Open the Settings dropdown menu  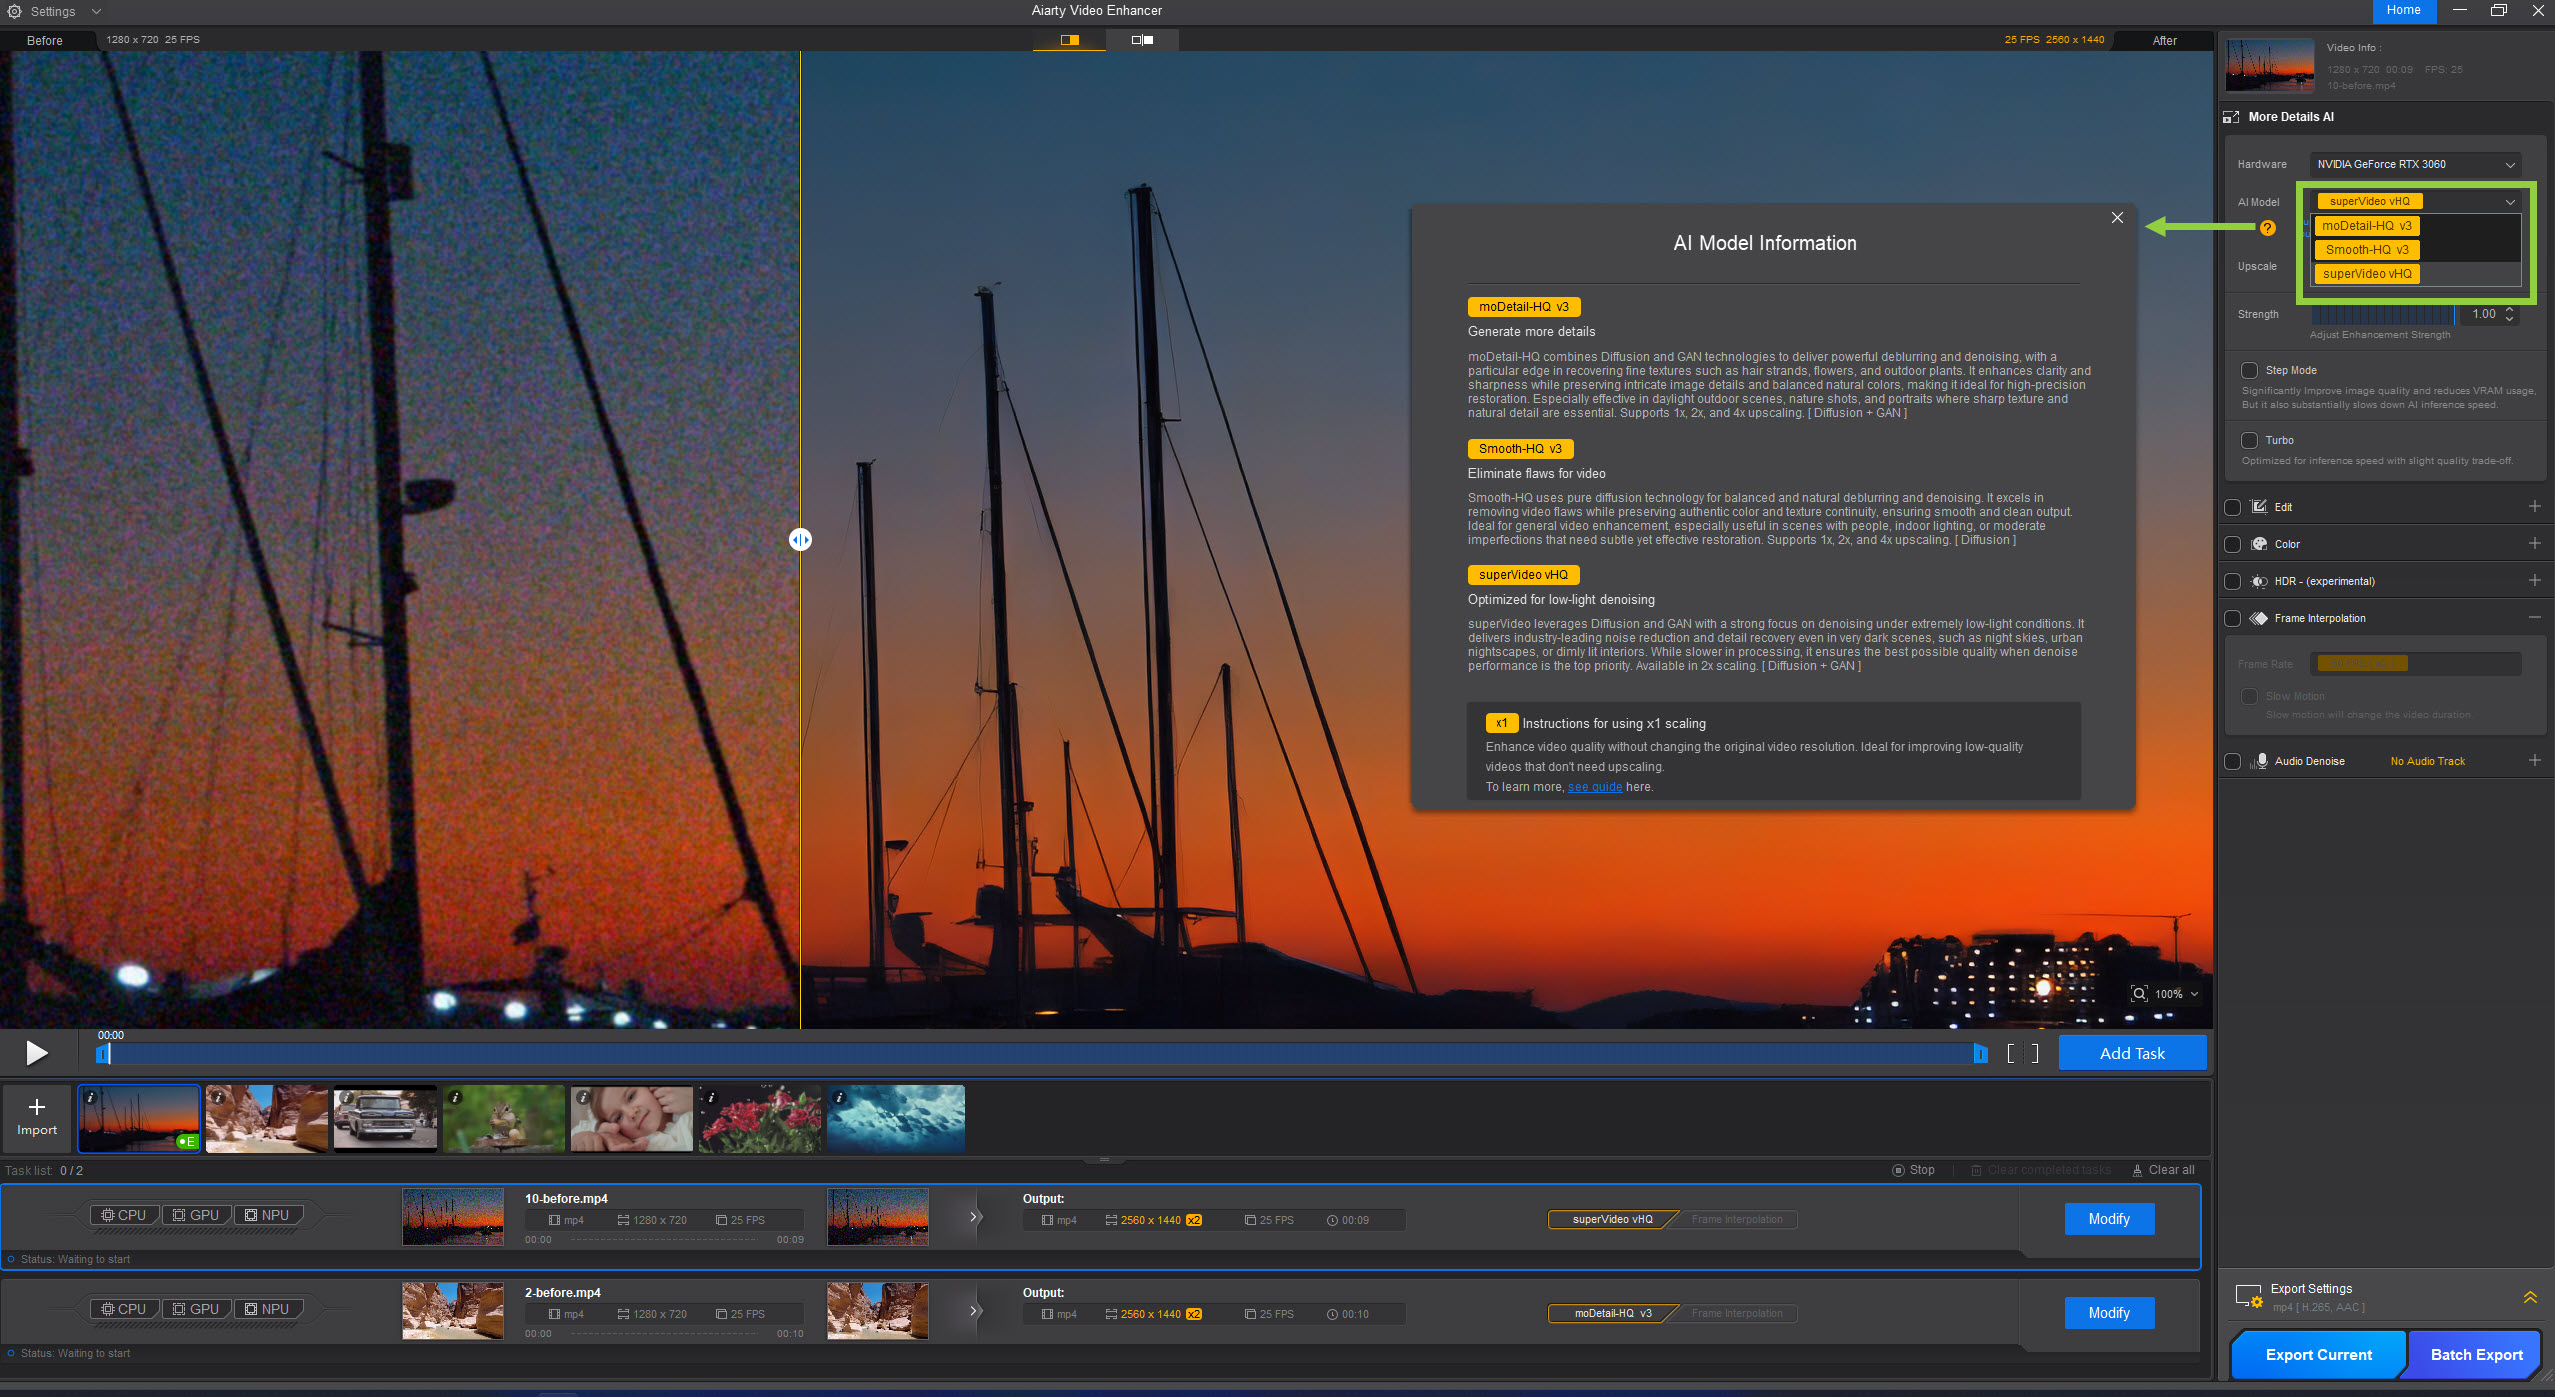(54, 12)
